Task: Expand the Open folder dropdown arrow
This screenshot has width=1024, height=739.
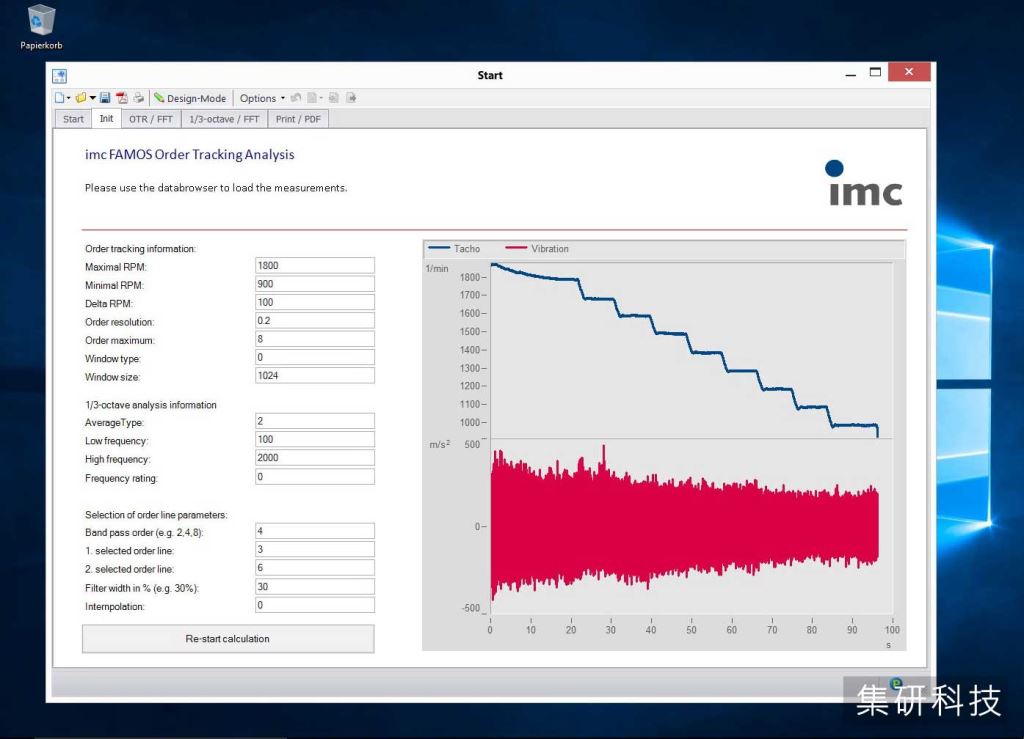Action: [93, 98]
